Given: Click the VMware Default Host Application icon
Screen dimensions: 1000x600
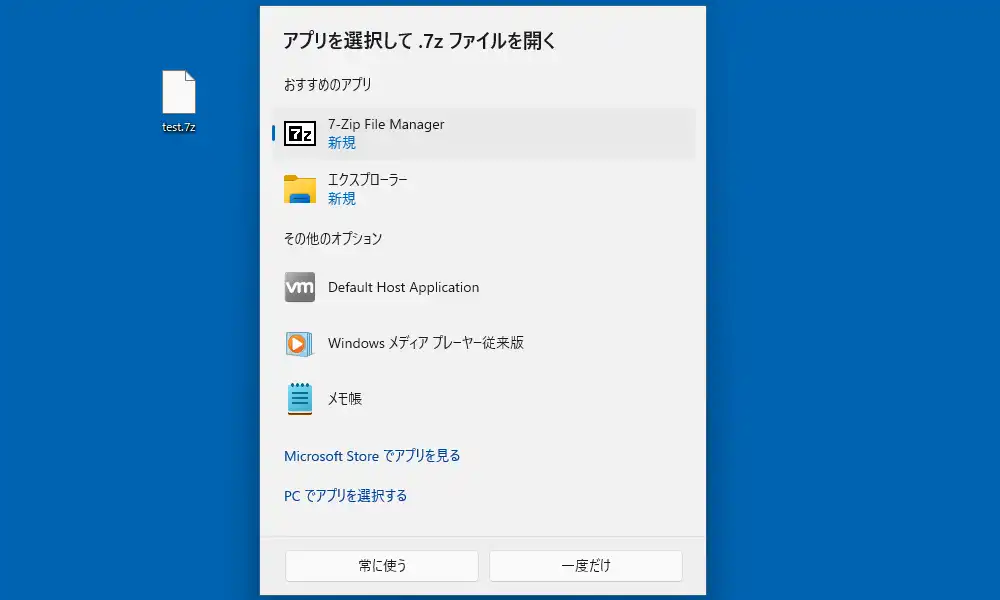Looking at the screenshot, I should [300, 287].
